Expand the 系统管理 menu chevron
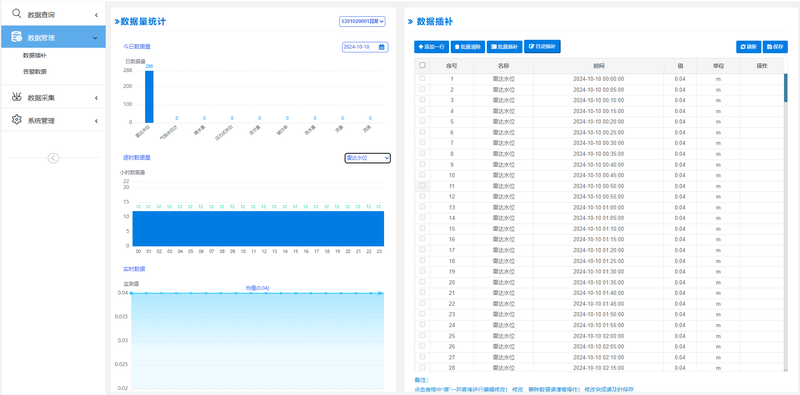The height and width of the screenshot is (395, 800). tap(96, 121)
